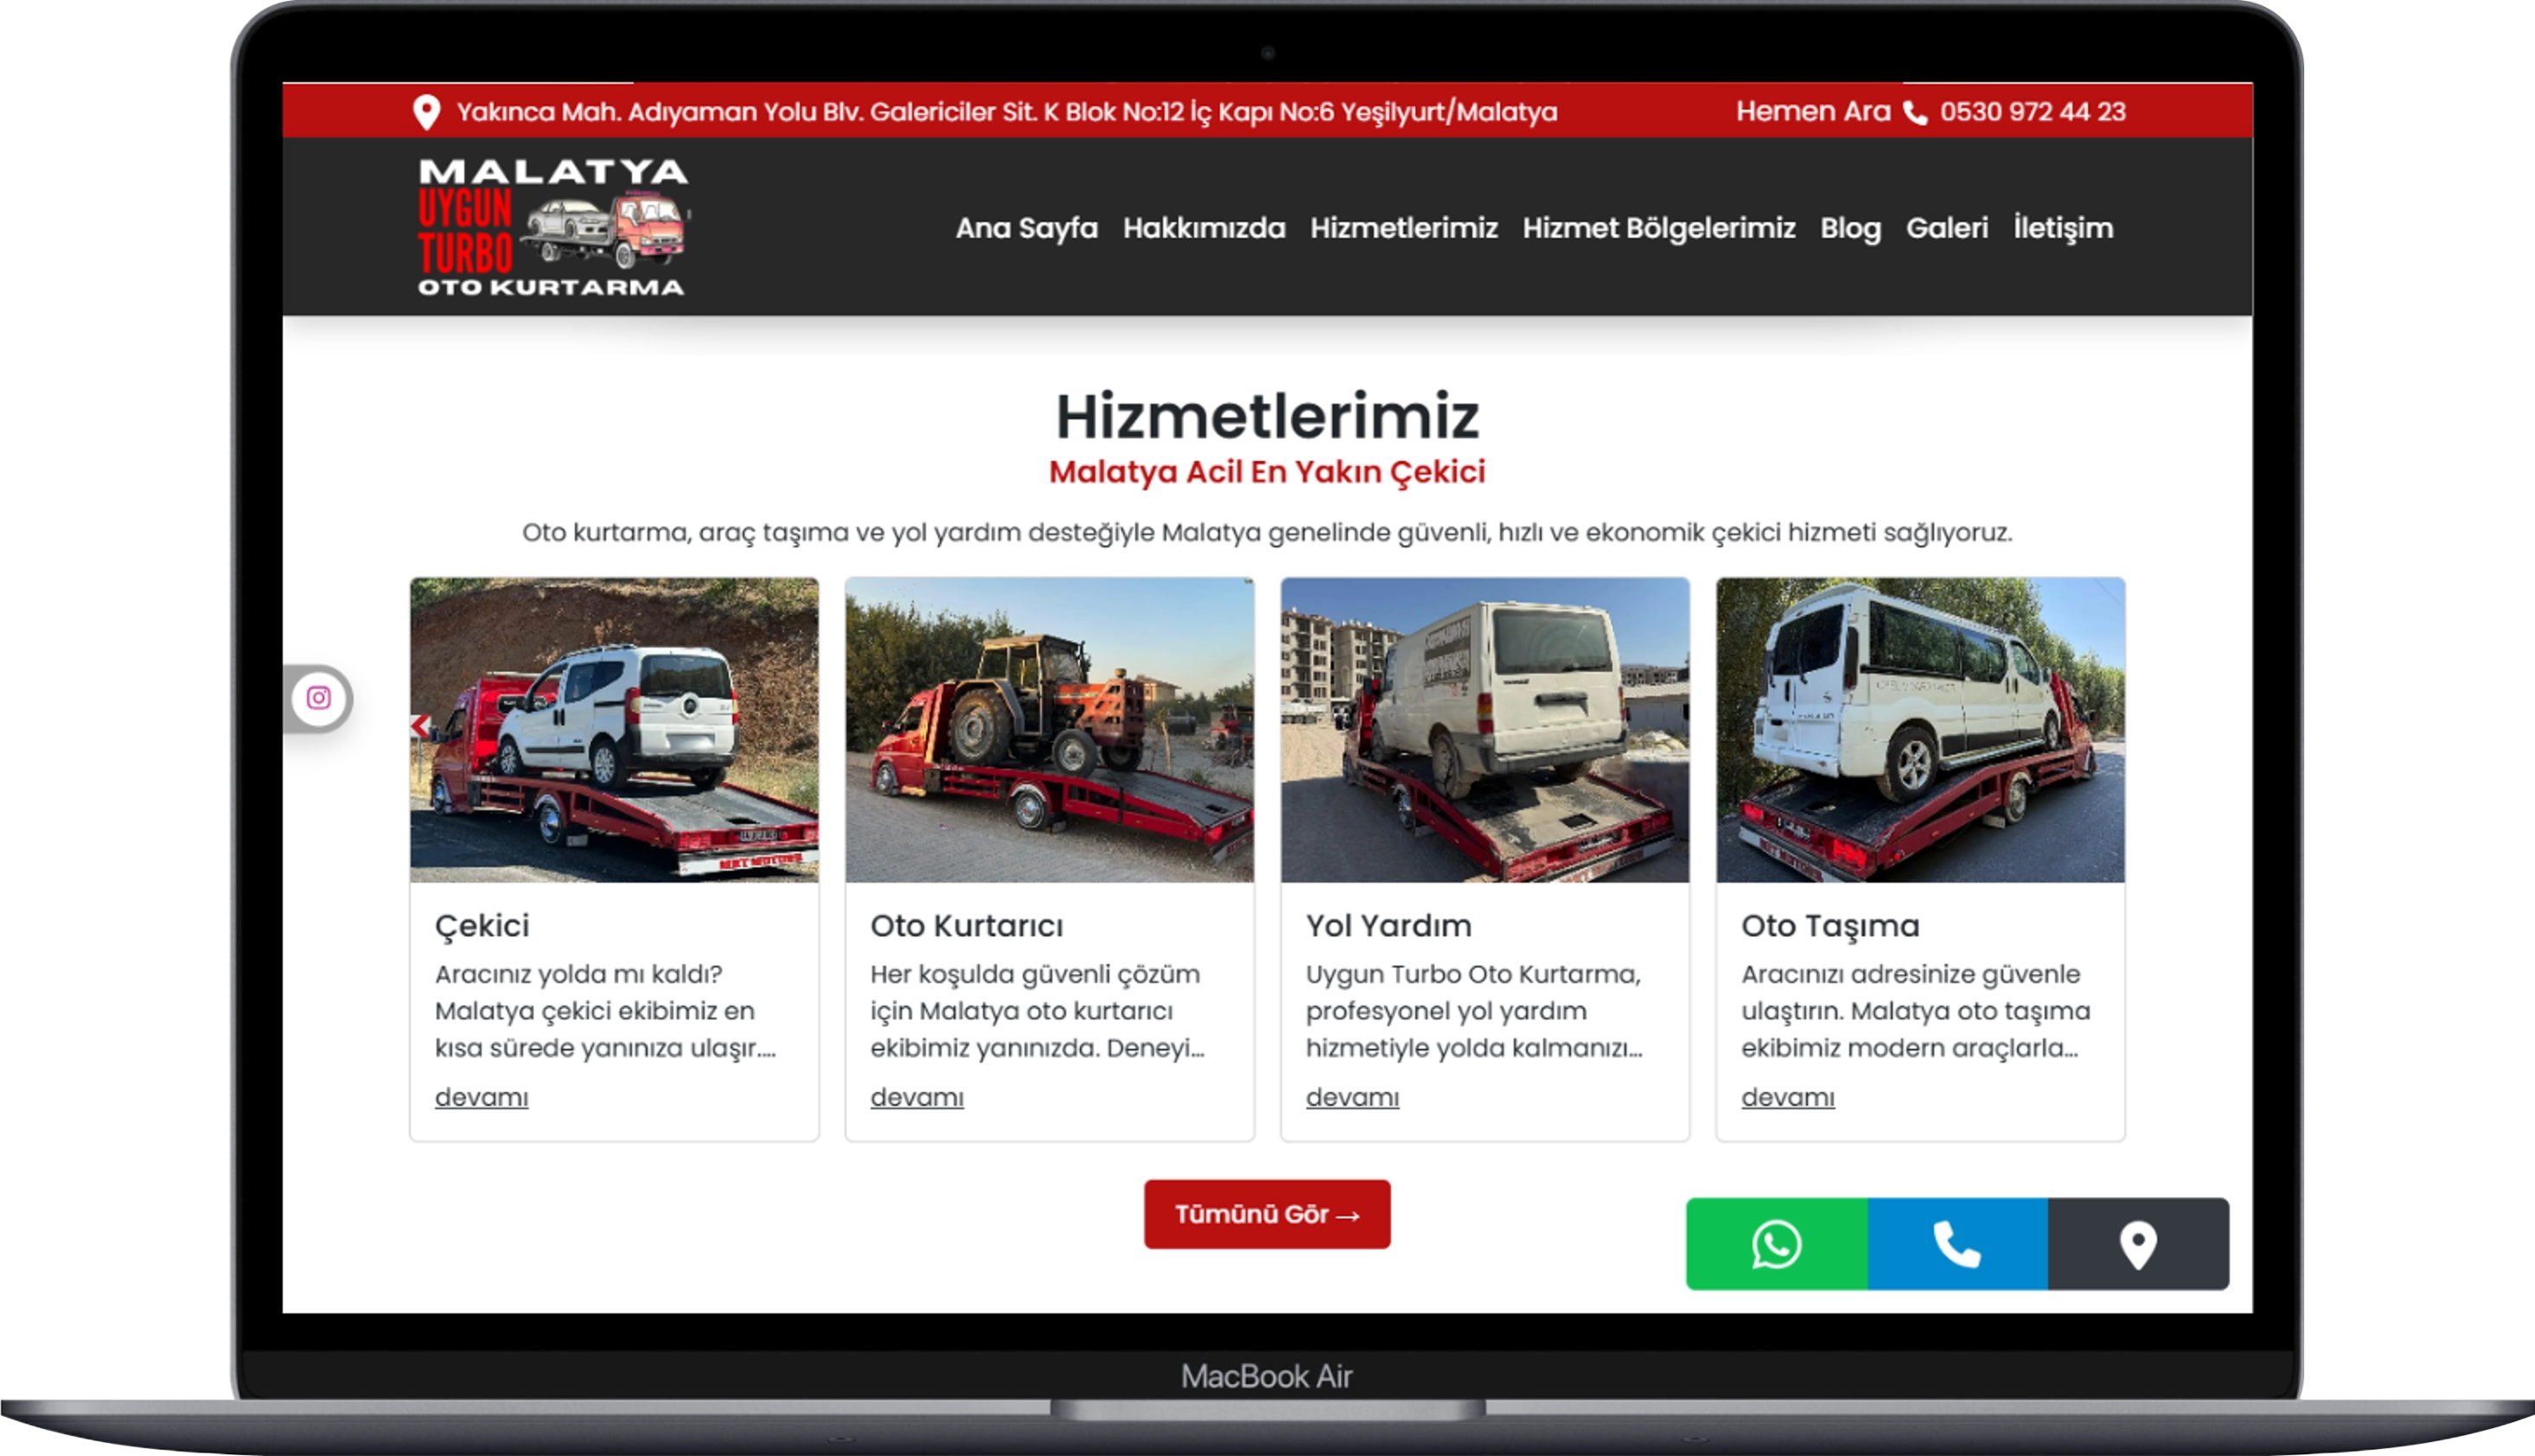The width and height of the screenshot is (2535, 1456).
Task: Start a WhatsApp chat via the green icon
Action: click(1776, 1244)
